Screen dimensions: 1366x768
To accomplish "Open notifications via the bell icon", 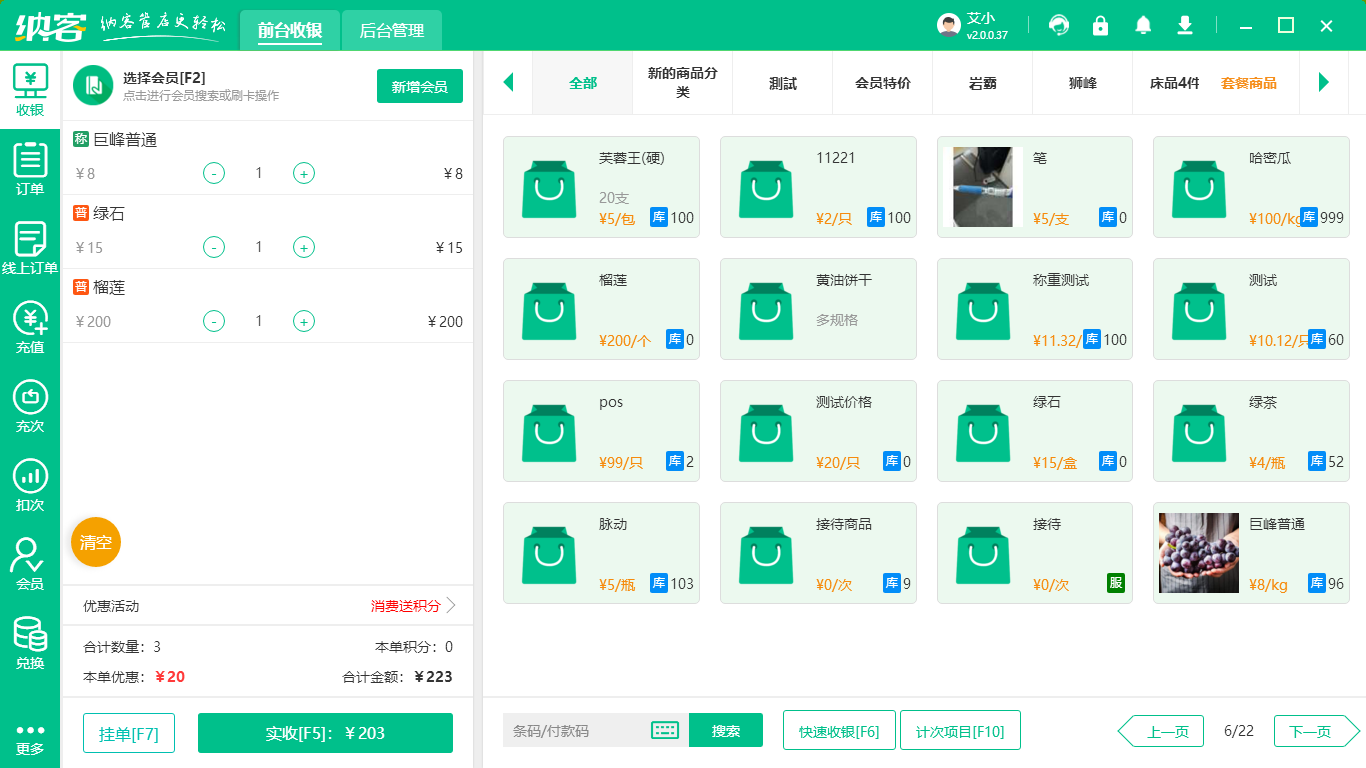I will [x=1143, y=25].
